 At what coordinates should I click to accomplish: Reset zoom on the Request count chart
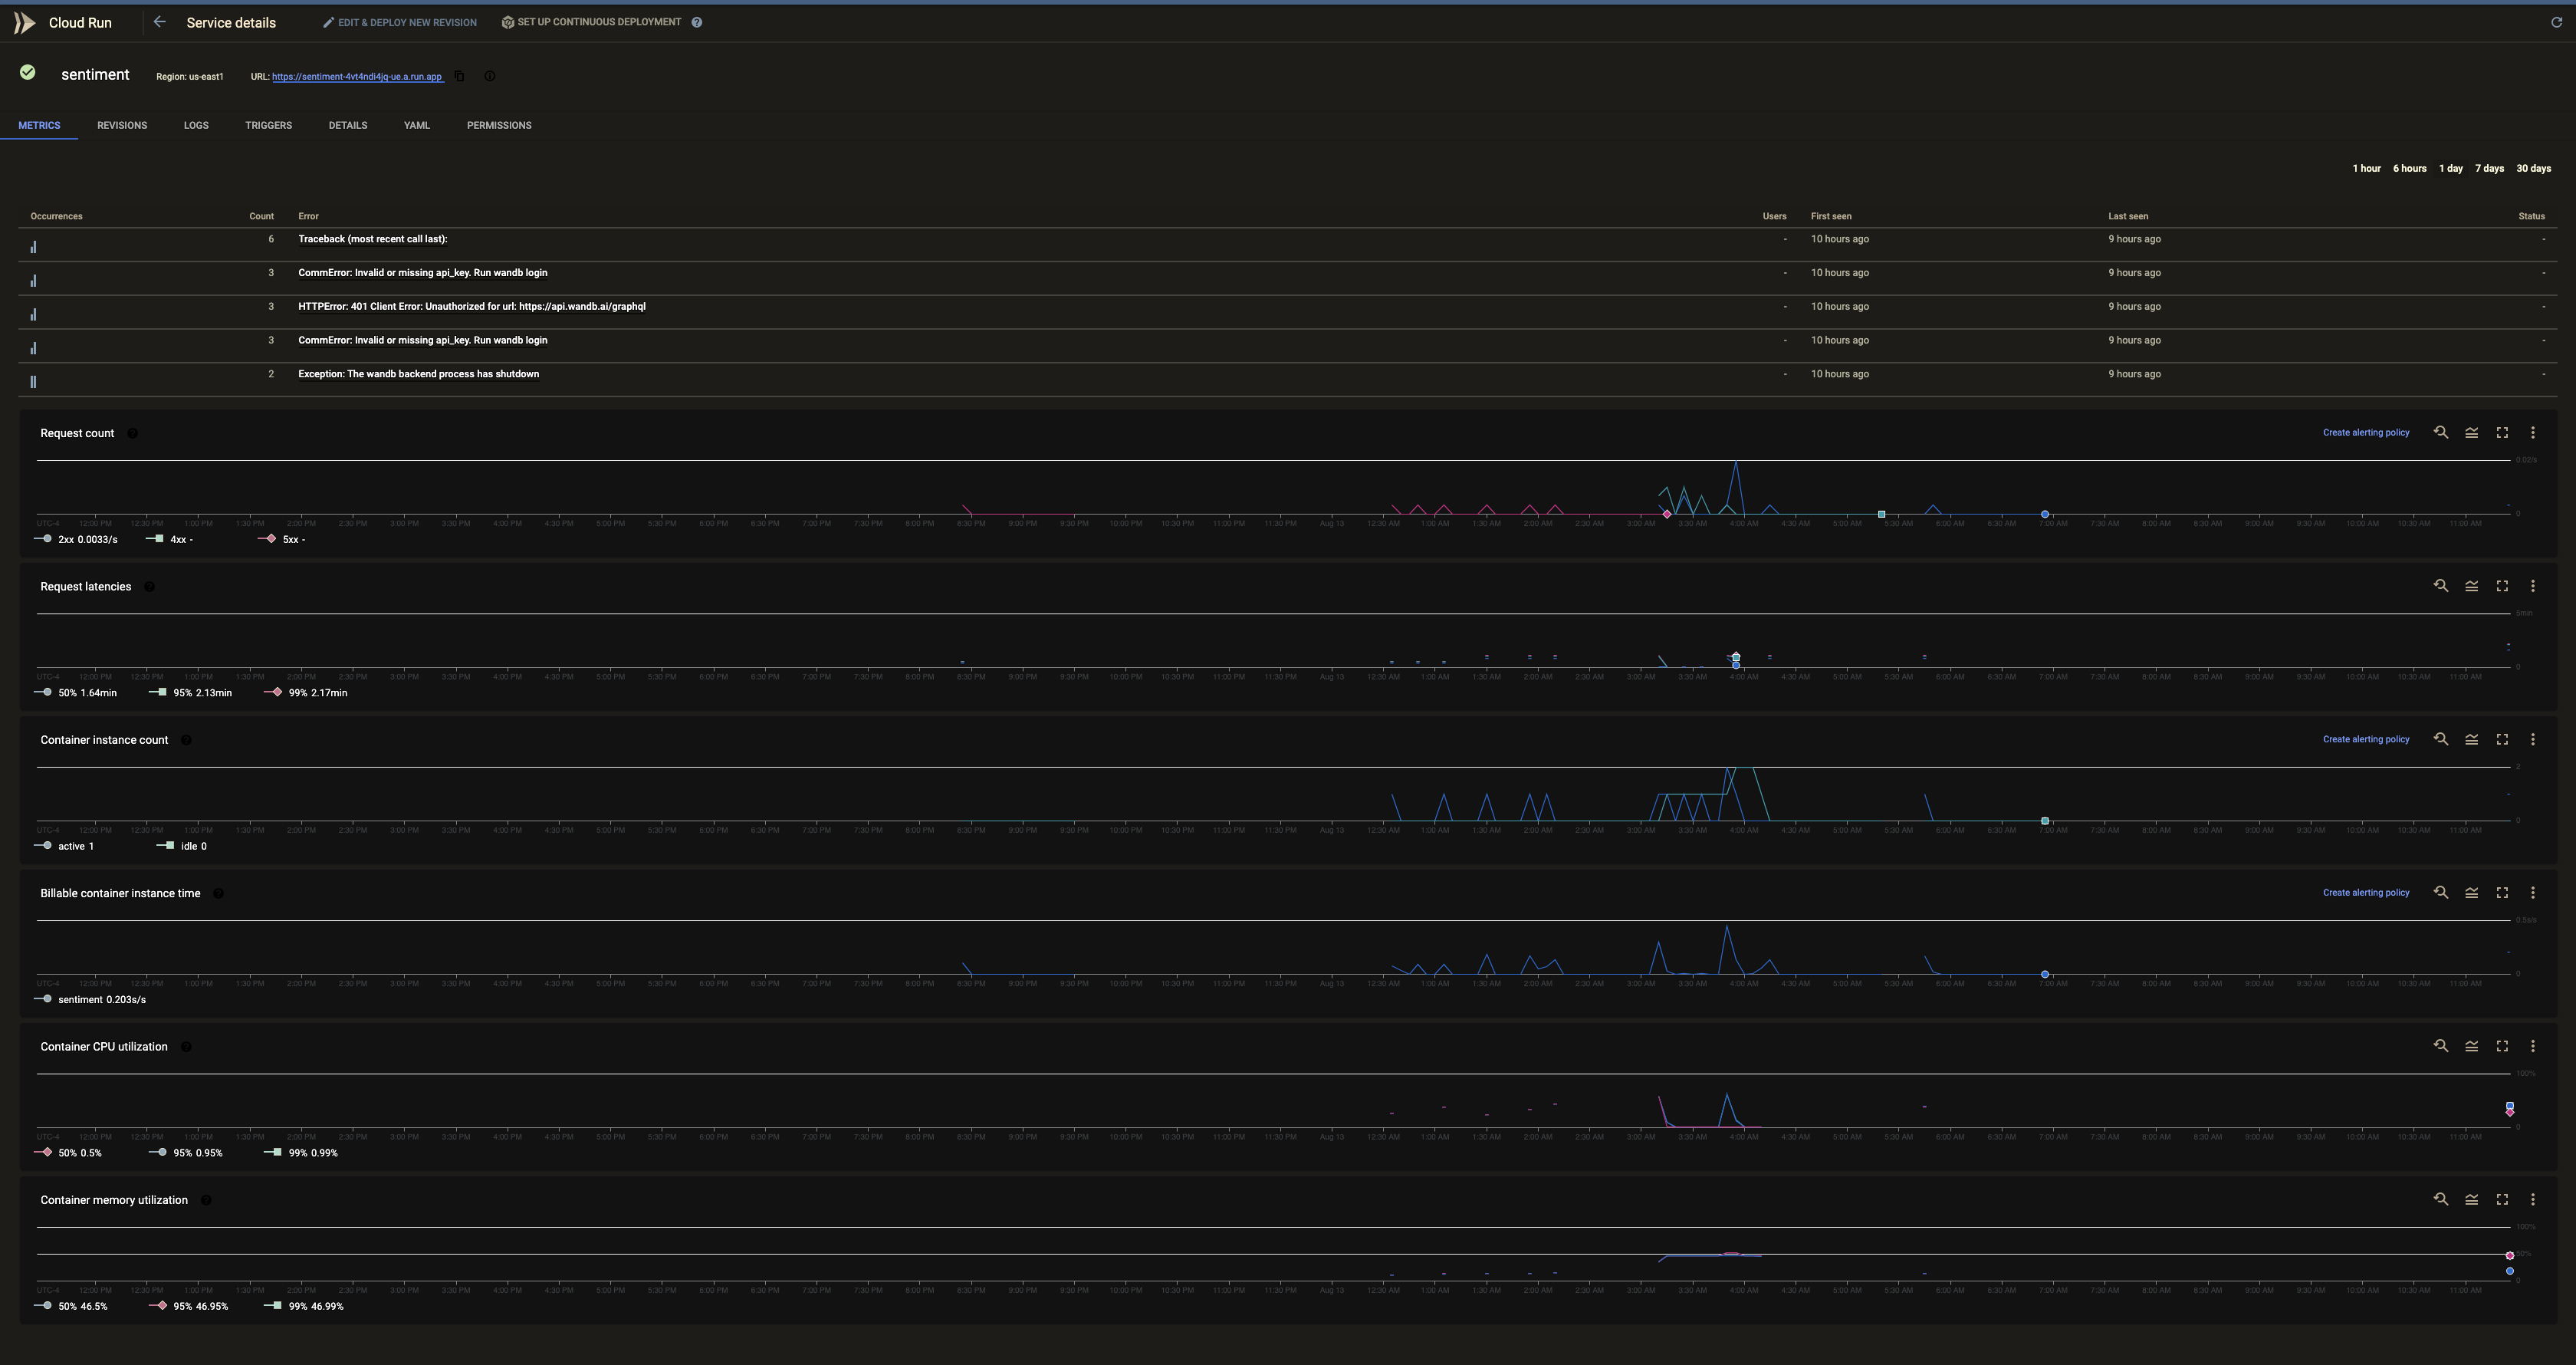(2441, 433)
